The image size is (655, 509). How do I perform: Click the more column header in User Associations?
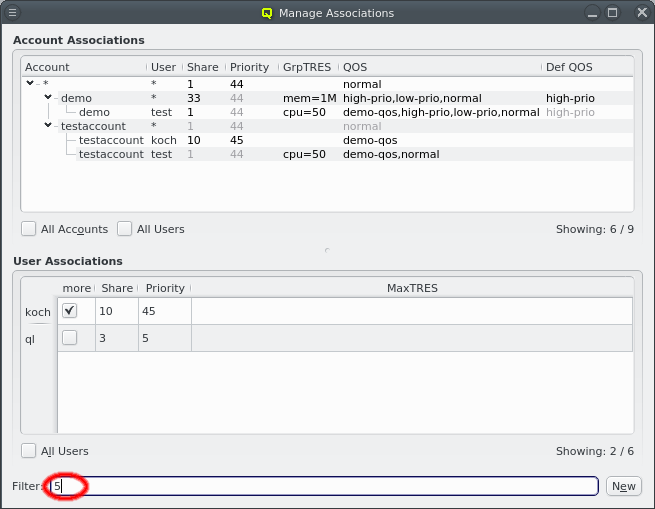coord(76,288)
